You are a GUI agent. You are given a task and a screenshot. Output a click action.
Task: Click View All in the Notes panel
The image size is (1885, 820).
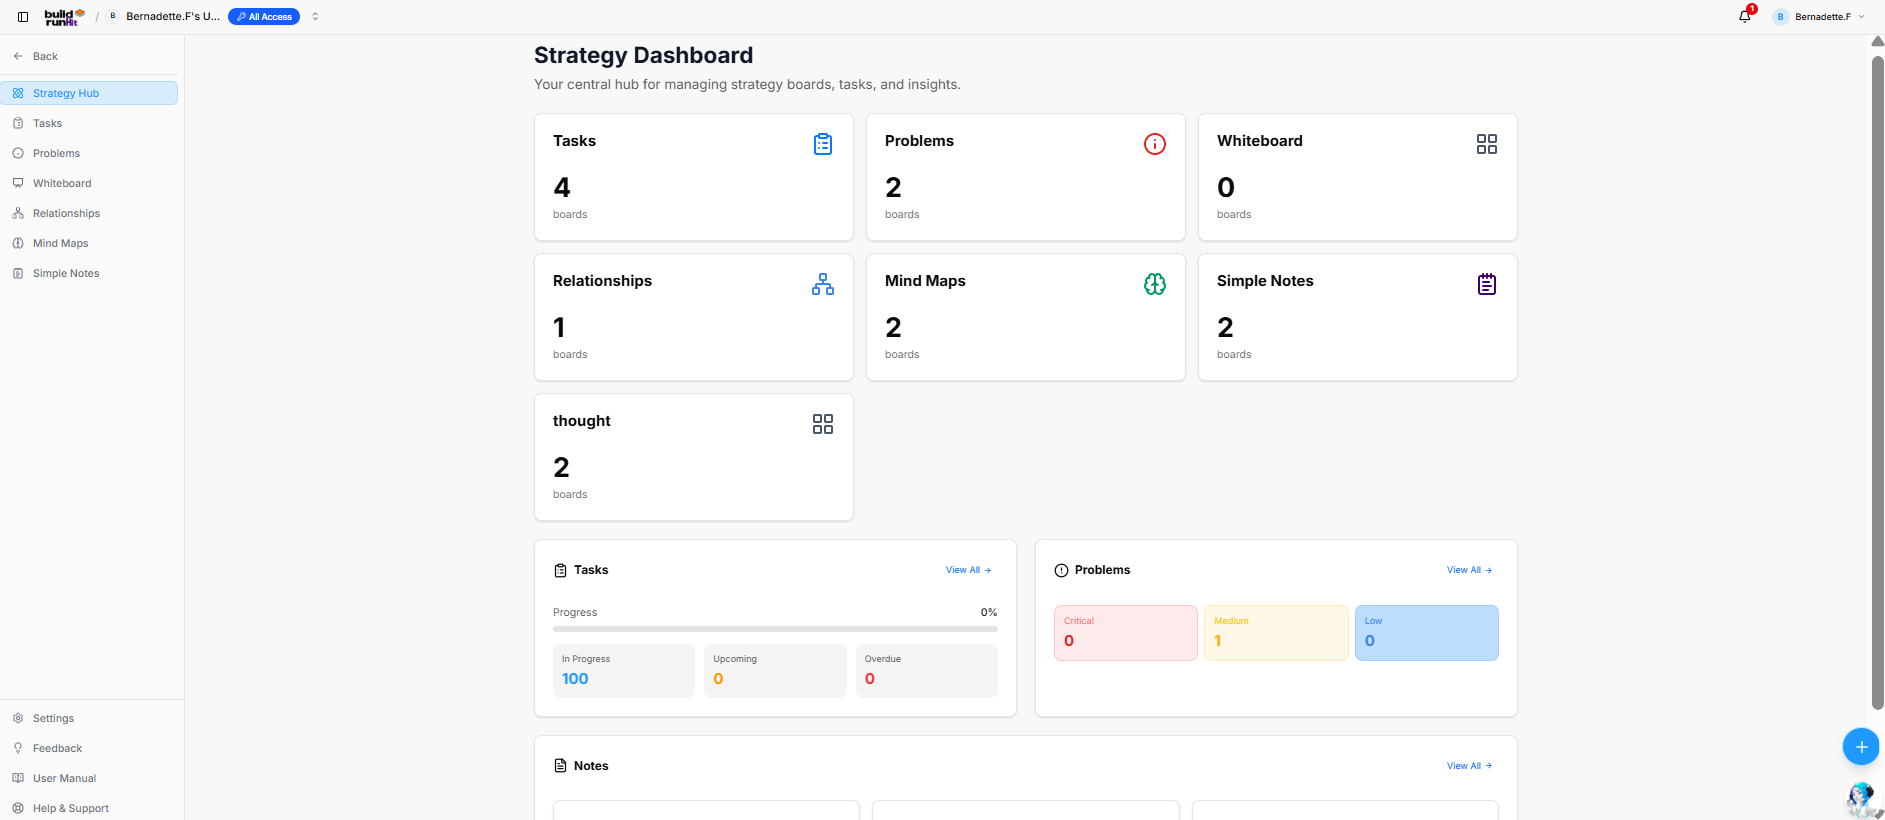click(1469, 766)
